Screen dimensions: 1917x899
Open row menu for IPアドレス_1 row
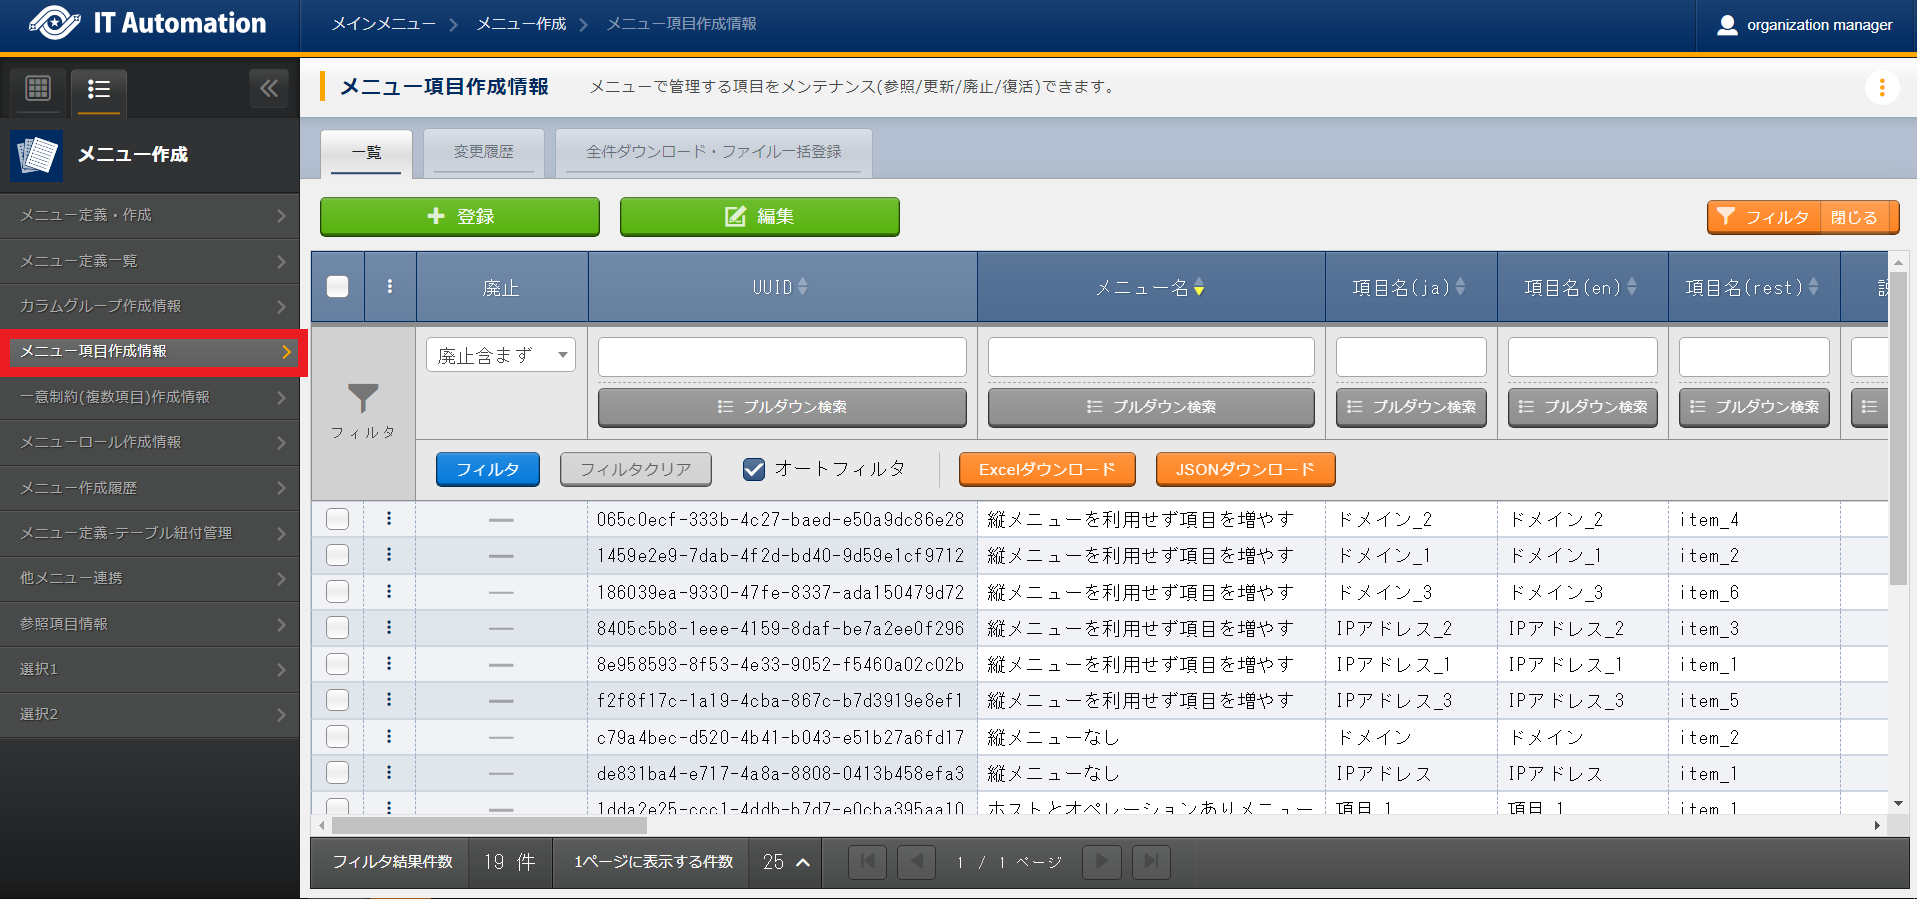(x=389, y=664)
